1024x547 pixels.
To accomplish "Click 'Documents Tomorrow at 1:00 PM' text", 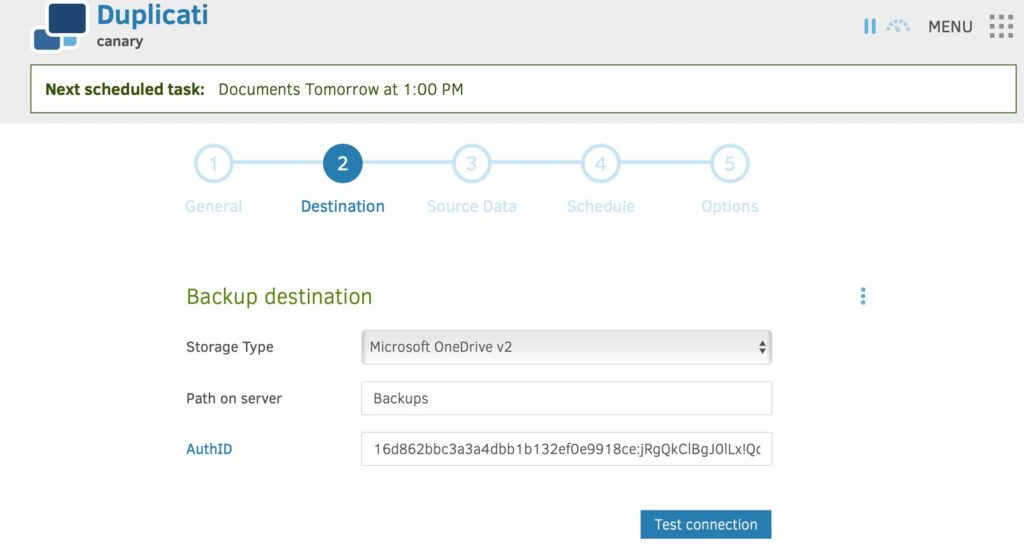I will click(x=341, y=89).
